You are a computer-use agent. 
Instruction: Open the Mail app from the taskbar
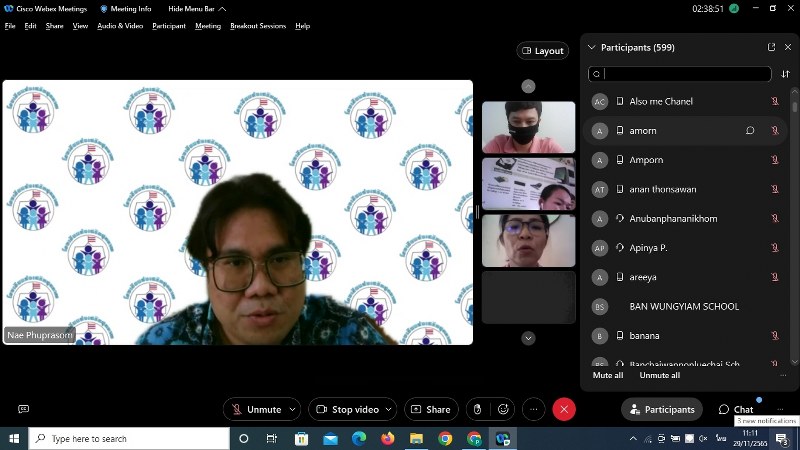[330, 438]
